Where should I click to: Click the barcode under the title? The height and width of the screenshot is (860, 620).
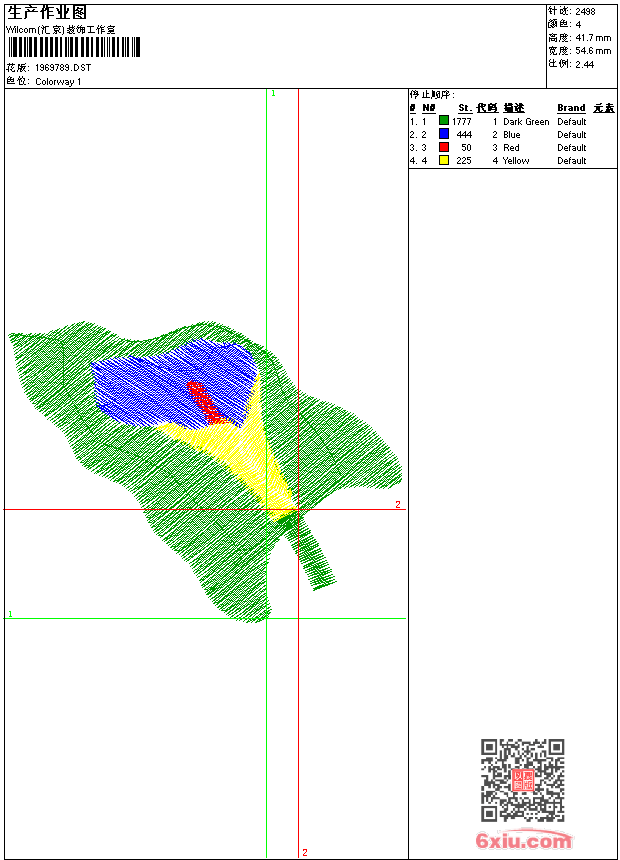click(x=74, y=47)
